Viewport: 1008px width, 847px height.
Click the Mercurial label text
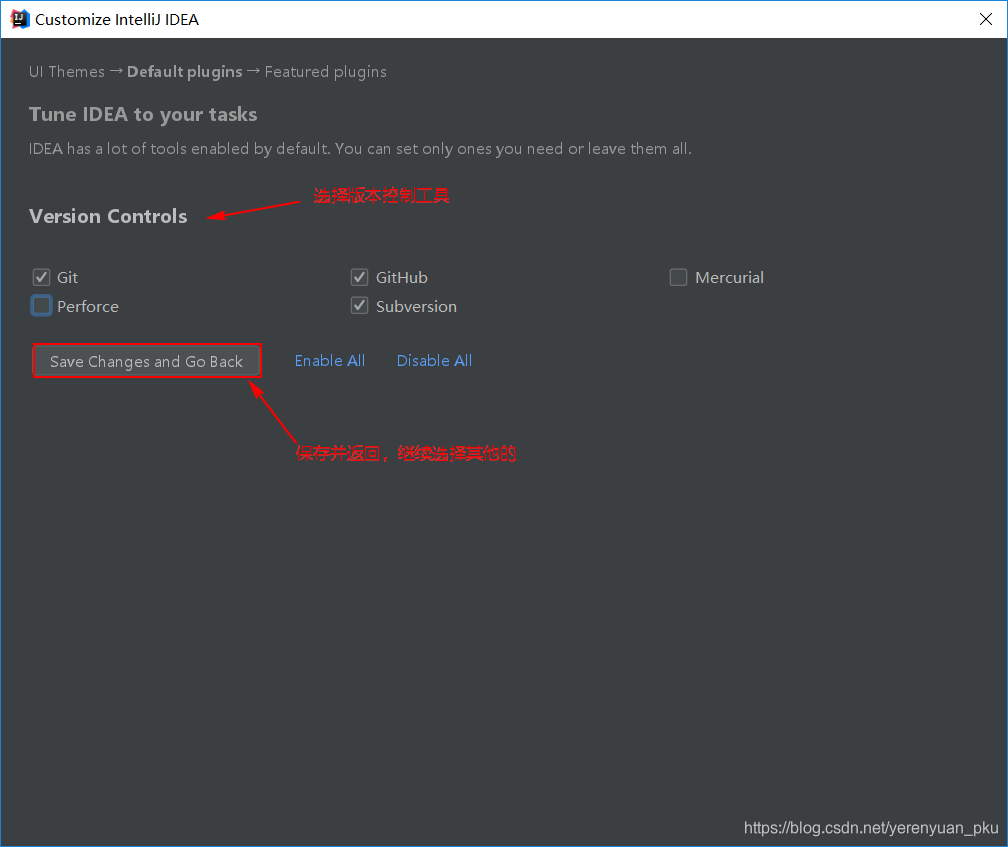(730, 278)
